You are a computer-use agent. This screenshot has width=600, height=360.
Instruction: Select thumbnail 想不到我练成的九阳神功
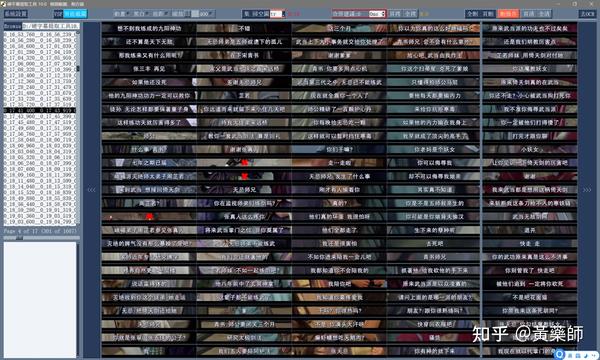click(149, 28)
